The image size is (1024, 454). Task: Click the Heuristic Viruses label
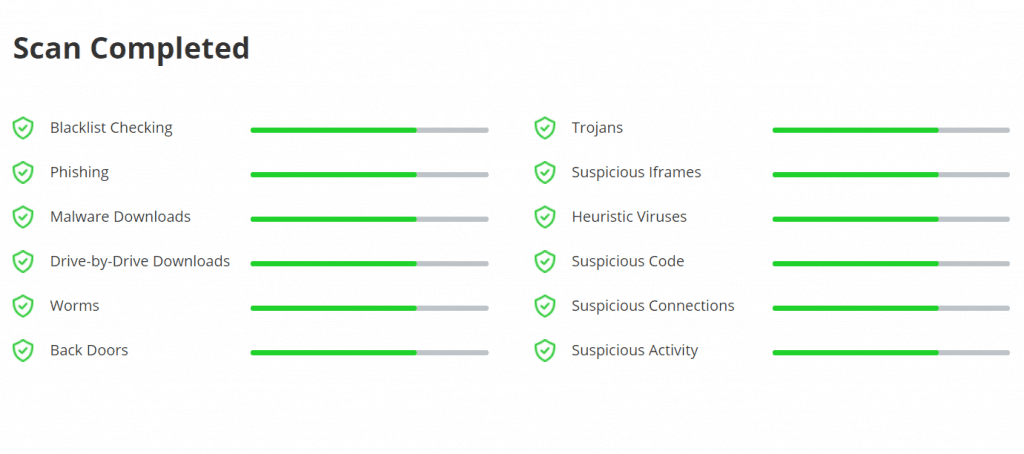point(629,217)
